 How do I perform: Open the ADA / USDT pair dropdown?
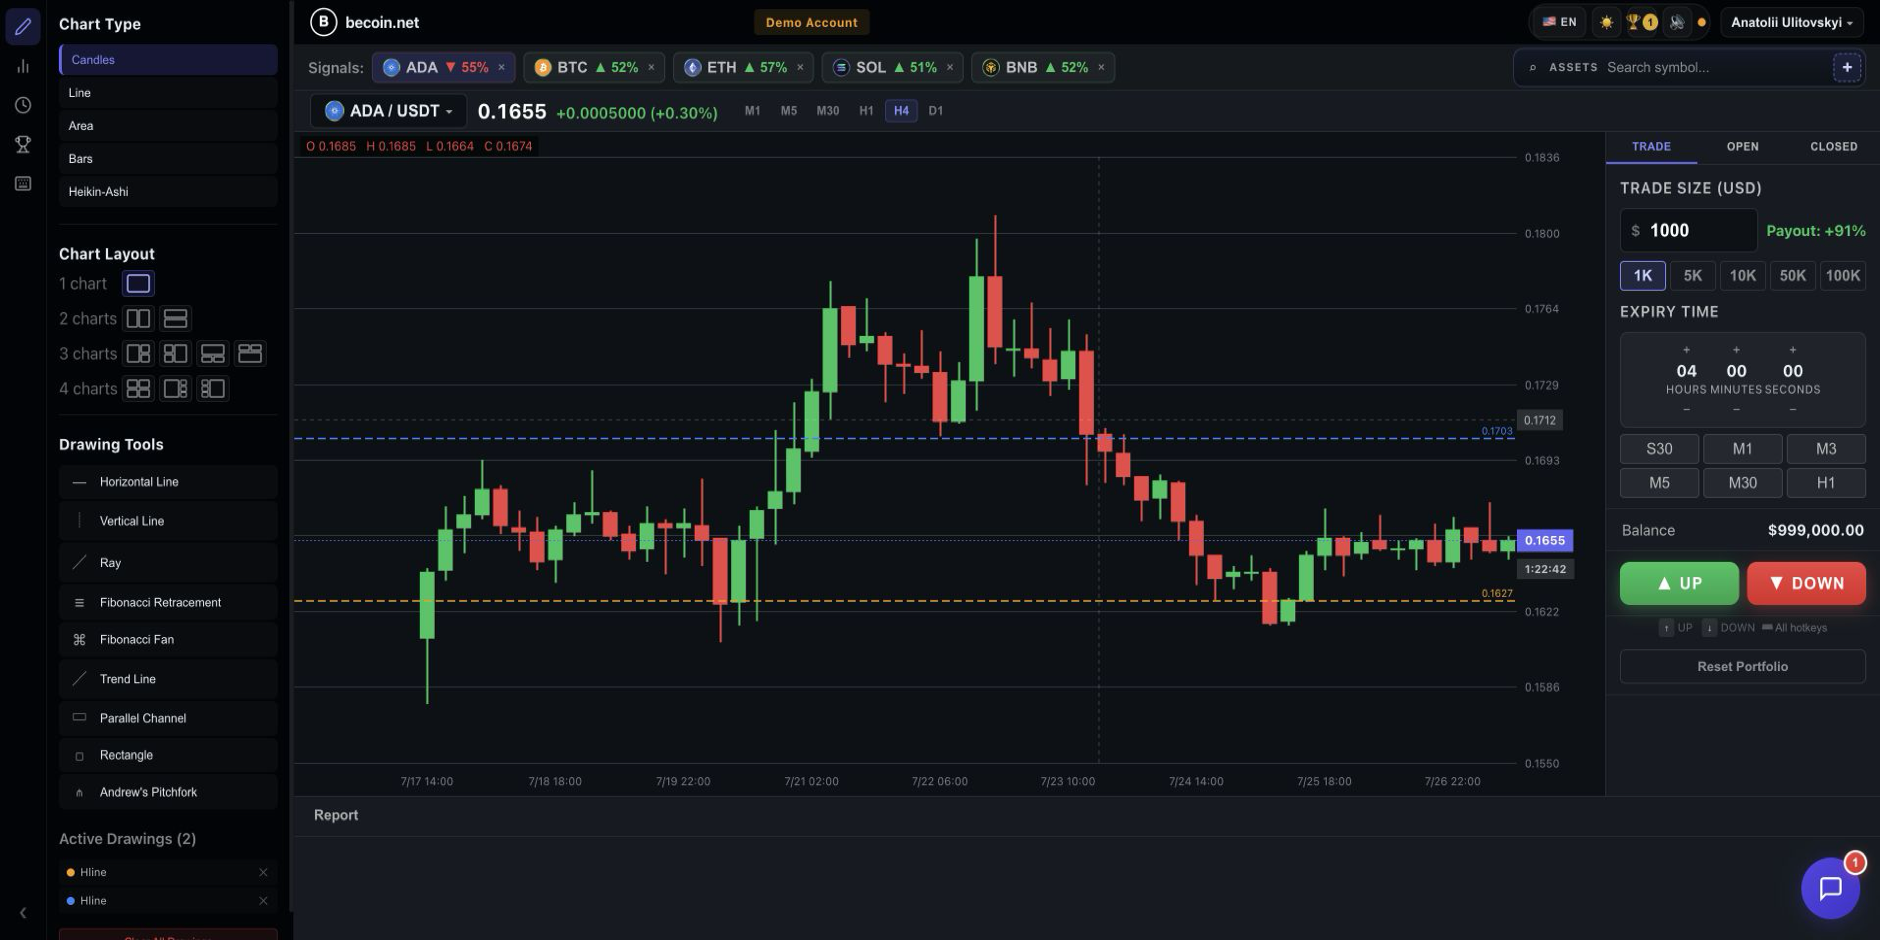[389, 111]
